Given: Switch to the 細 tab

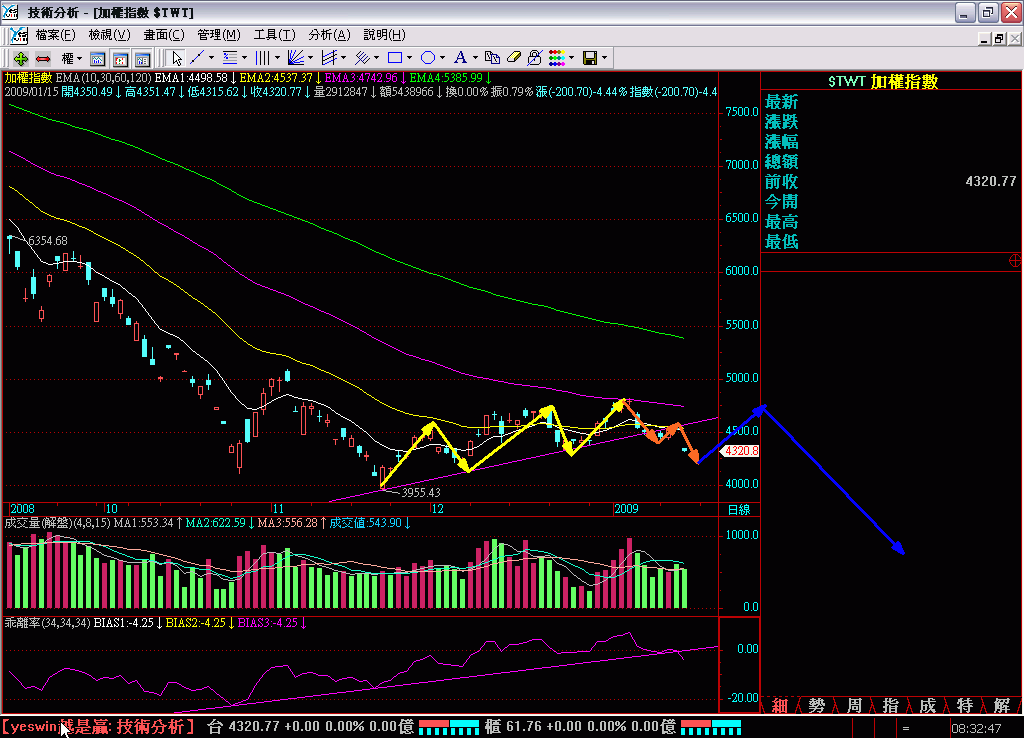Looking at the screenshot, I should [780, 705].
